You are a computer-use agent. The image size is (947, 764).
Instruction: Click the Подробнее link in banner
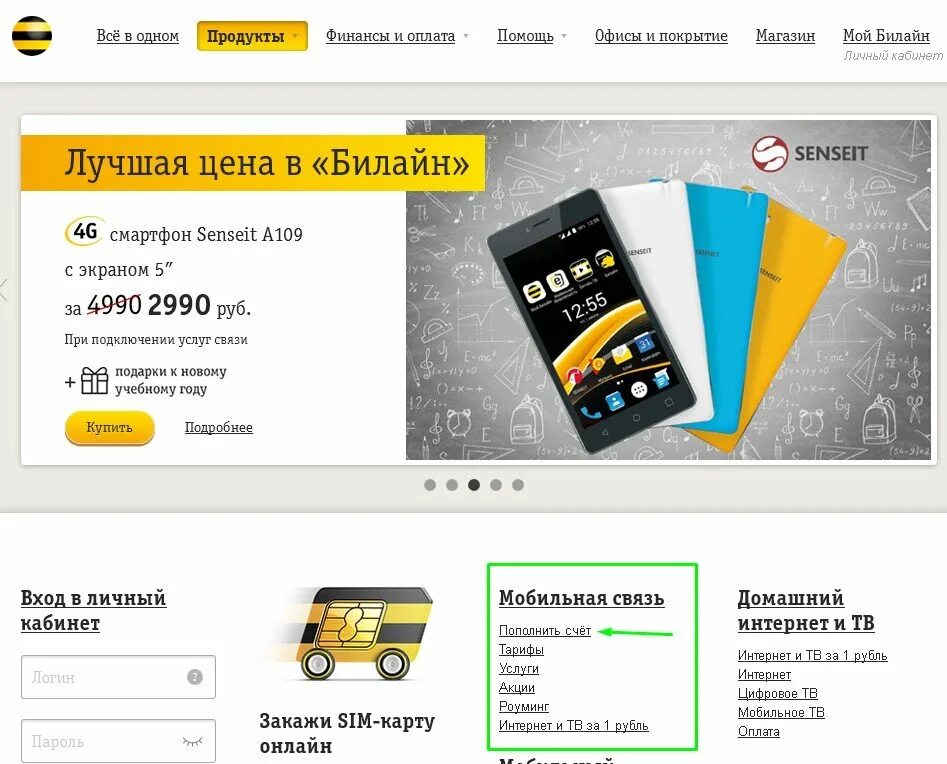pyautogui.click(x=219, y=428)
